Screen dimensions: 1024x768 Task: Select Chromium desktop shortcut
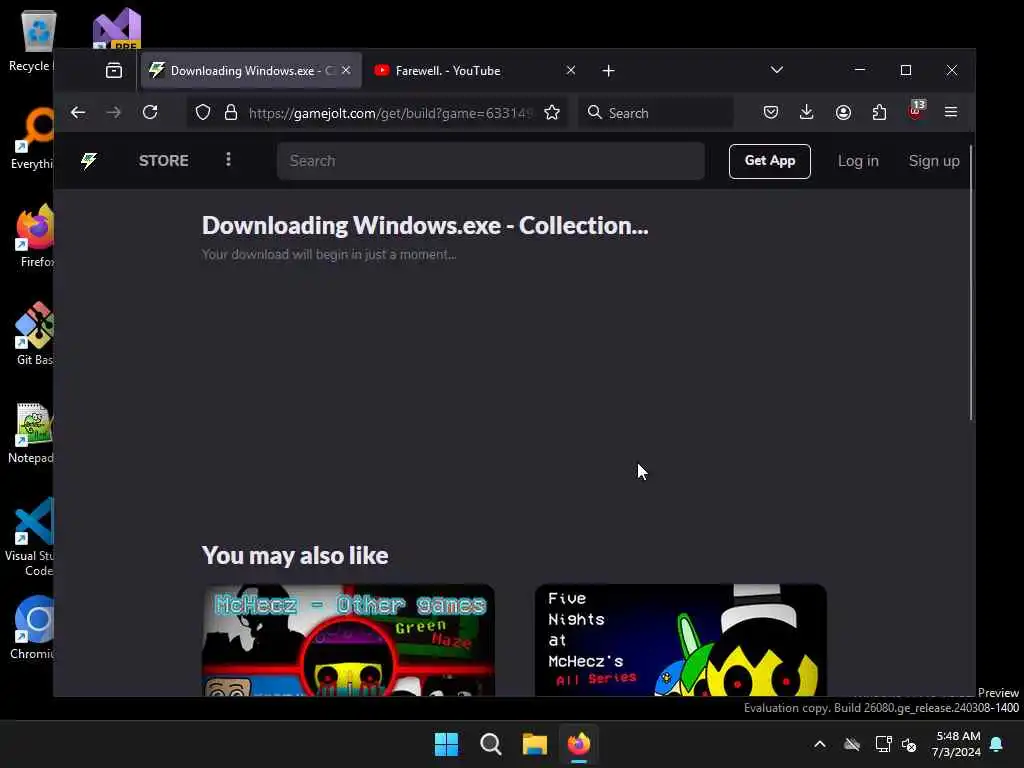pos(33,628)
